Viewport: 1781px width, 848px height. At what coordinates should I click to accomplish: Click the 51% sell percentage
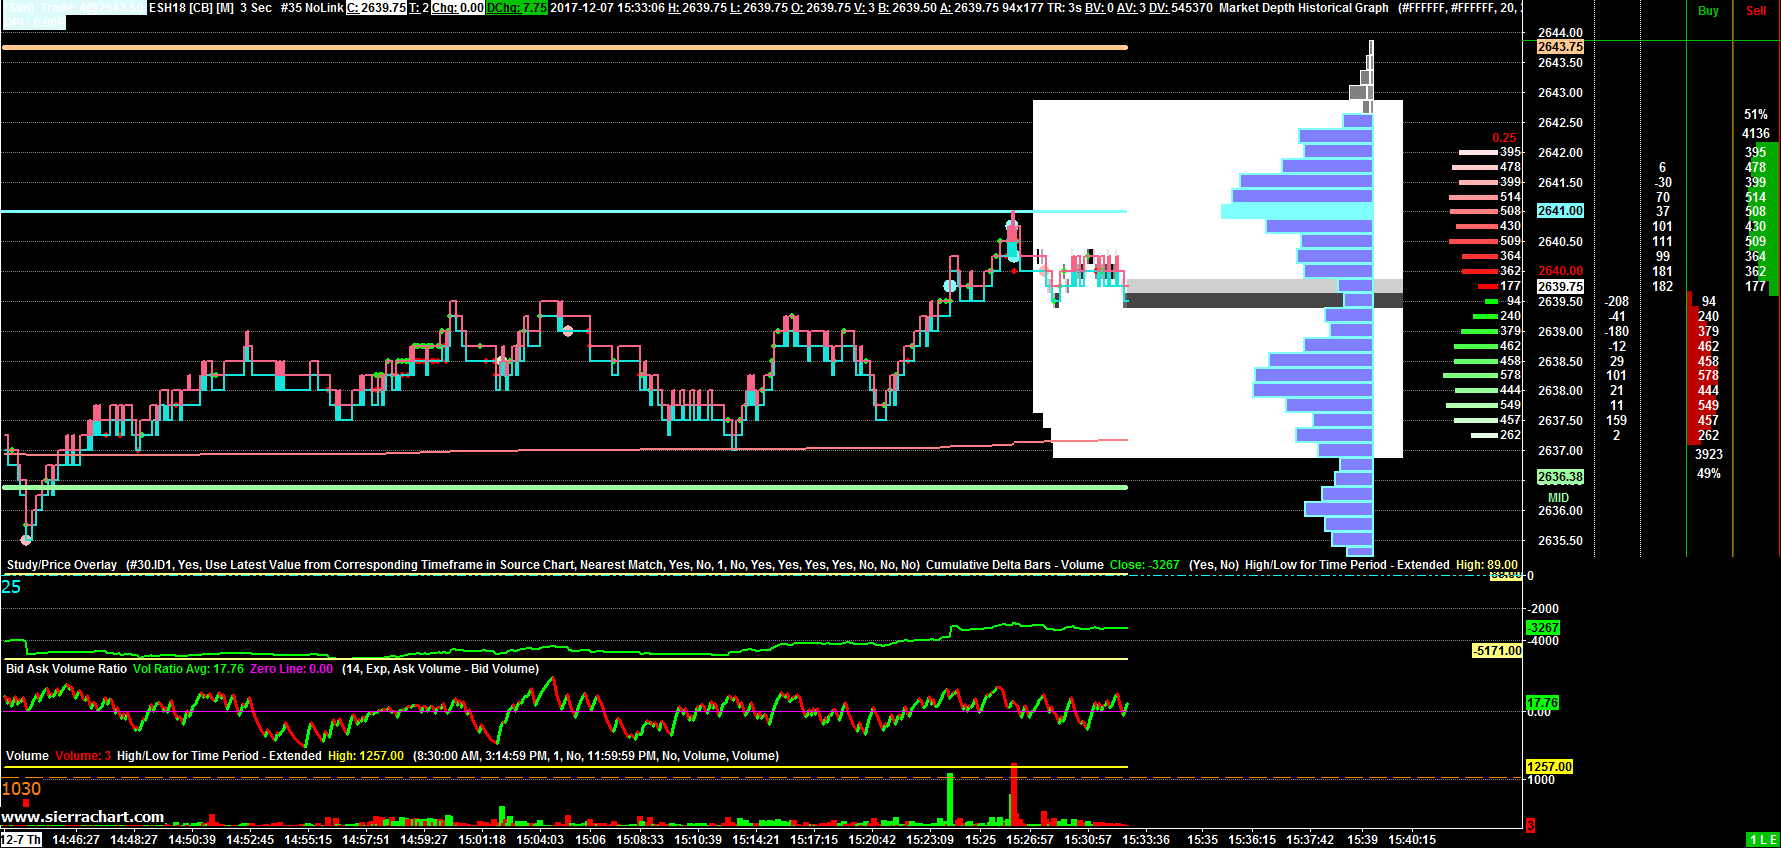click(x=1756, y=115)
